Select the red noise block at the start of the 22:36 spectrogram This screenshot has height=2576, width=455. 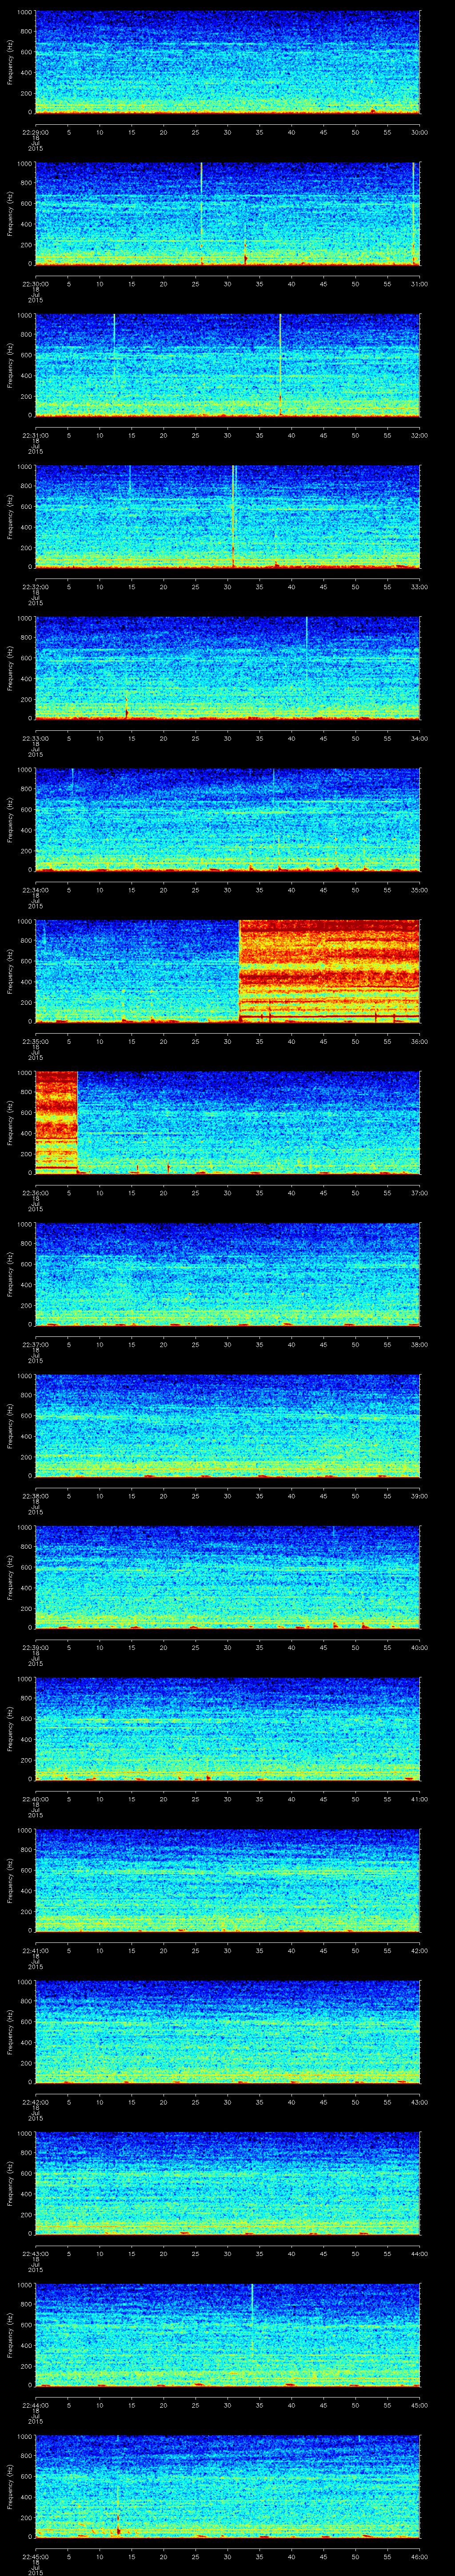56,1122
